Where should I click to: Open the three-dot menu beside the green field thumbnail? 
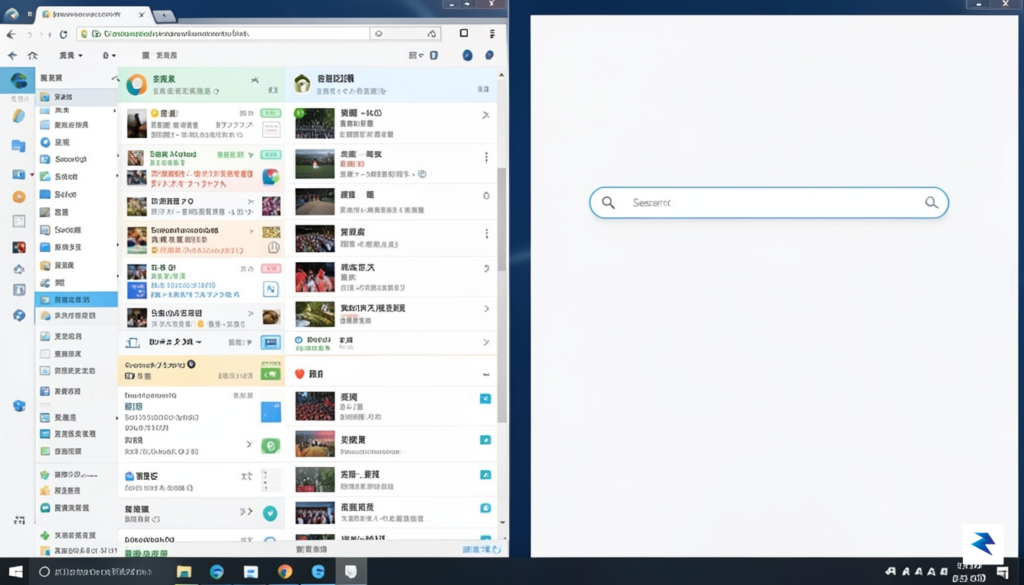point(487,157)
